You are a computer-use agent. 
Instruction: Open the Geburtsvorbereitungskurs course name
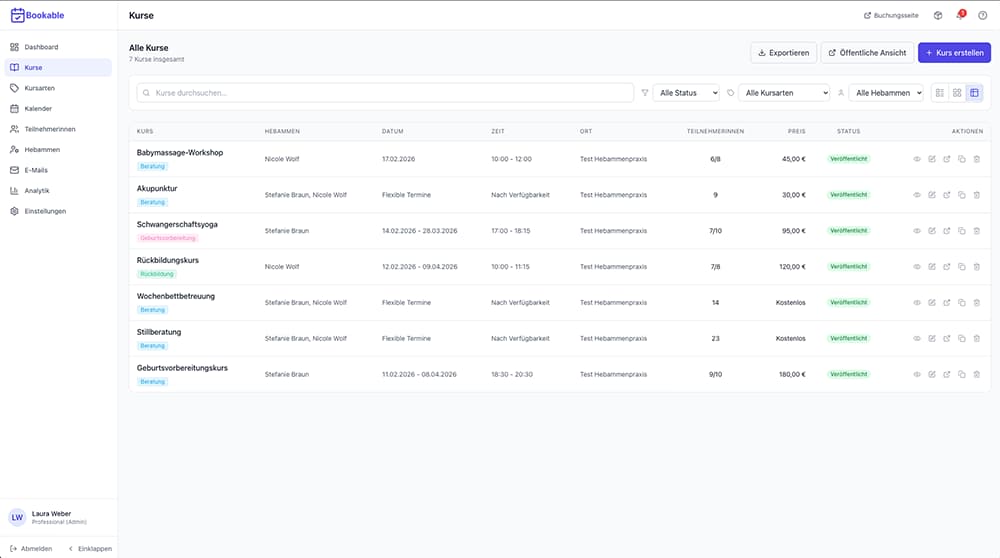click(182, 368)
